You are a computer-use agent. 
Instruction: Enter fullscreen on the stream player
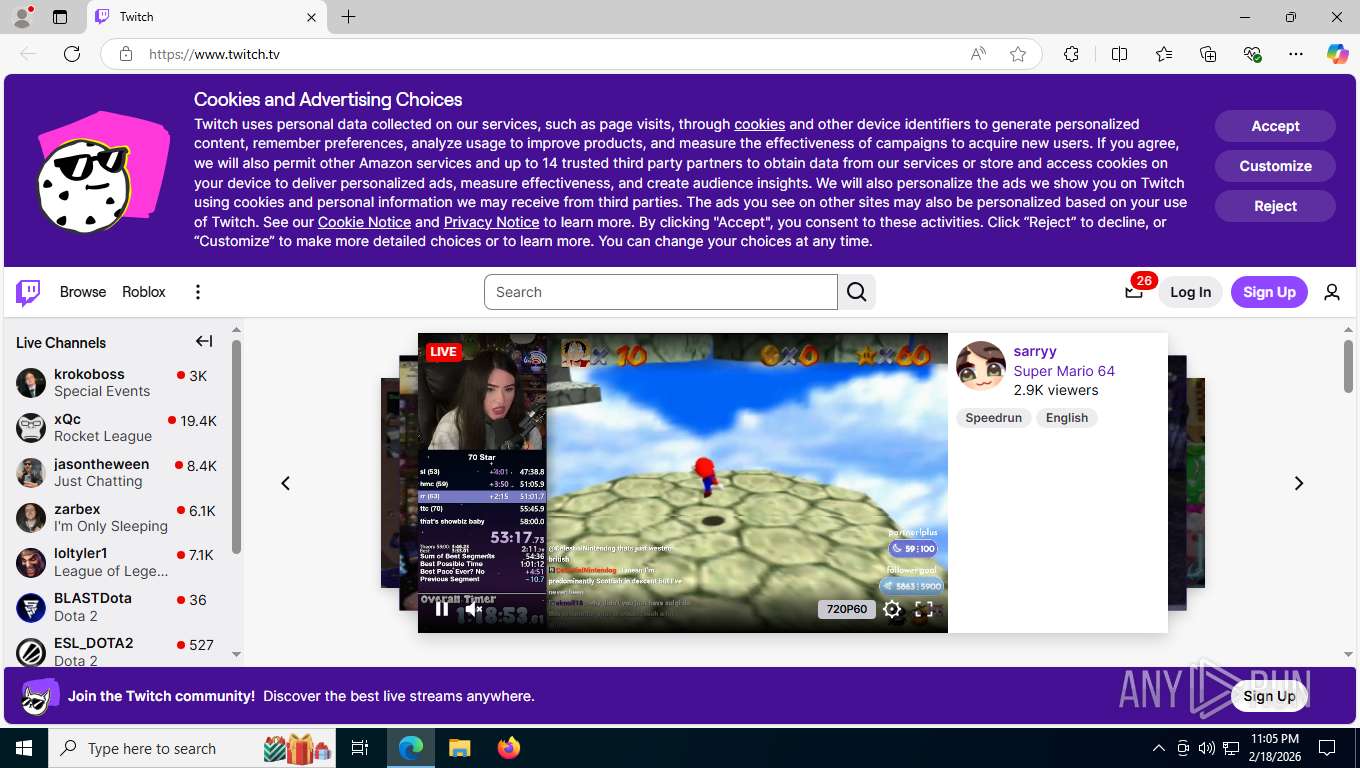point(925,609)
